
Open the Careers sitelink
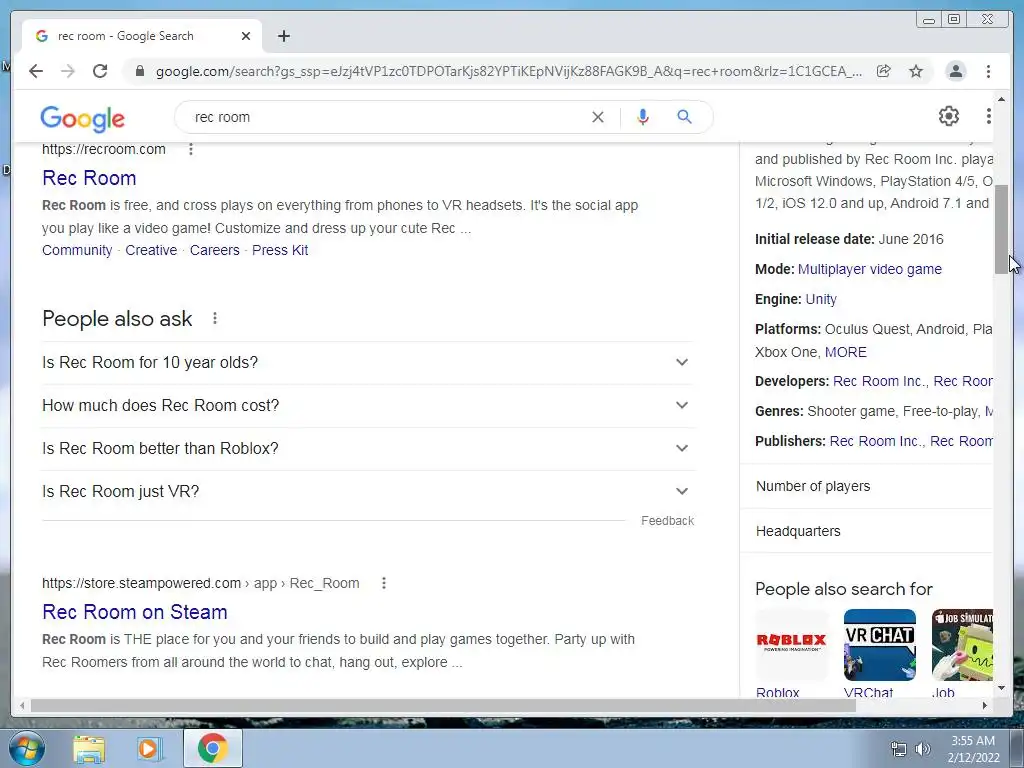215,250
